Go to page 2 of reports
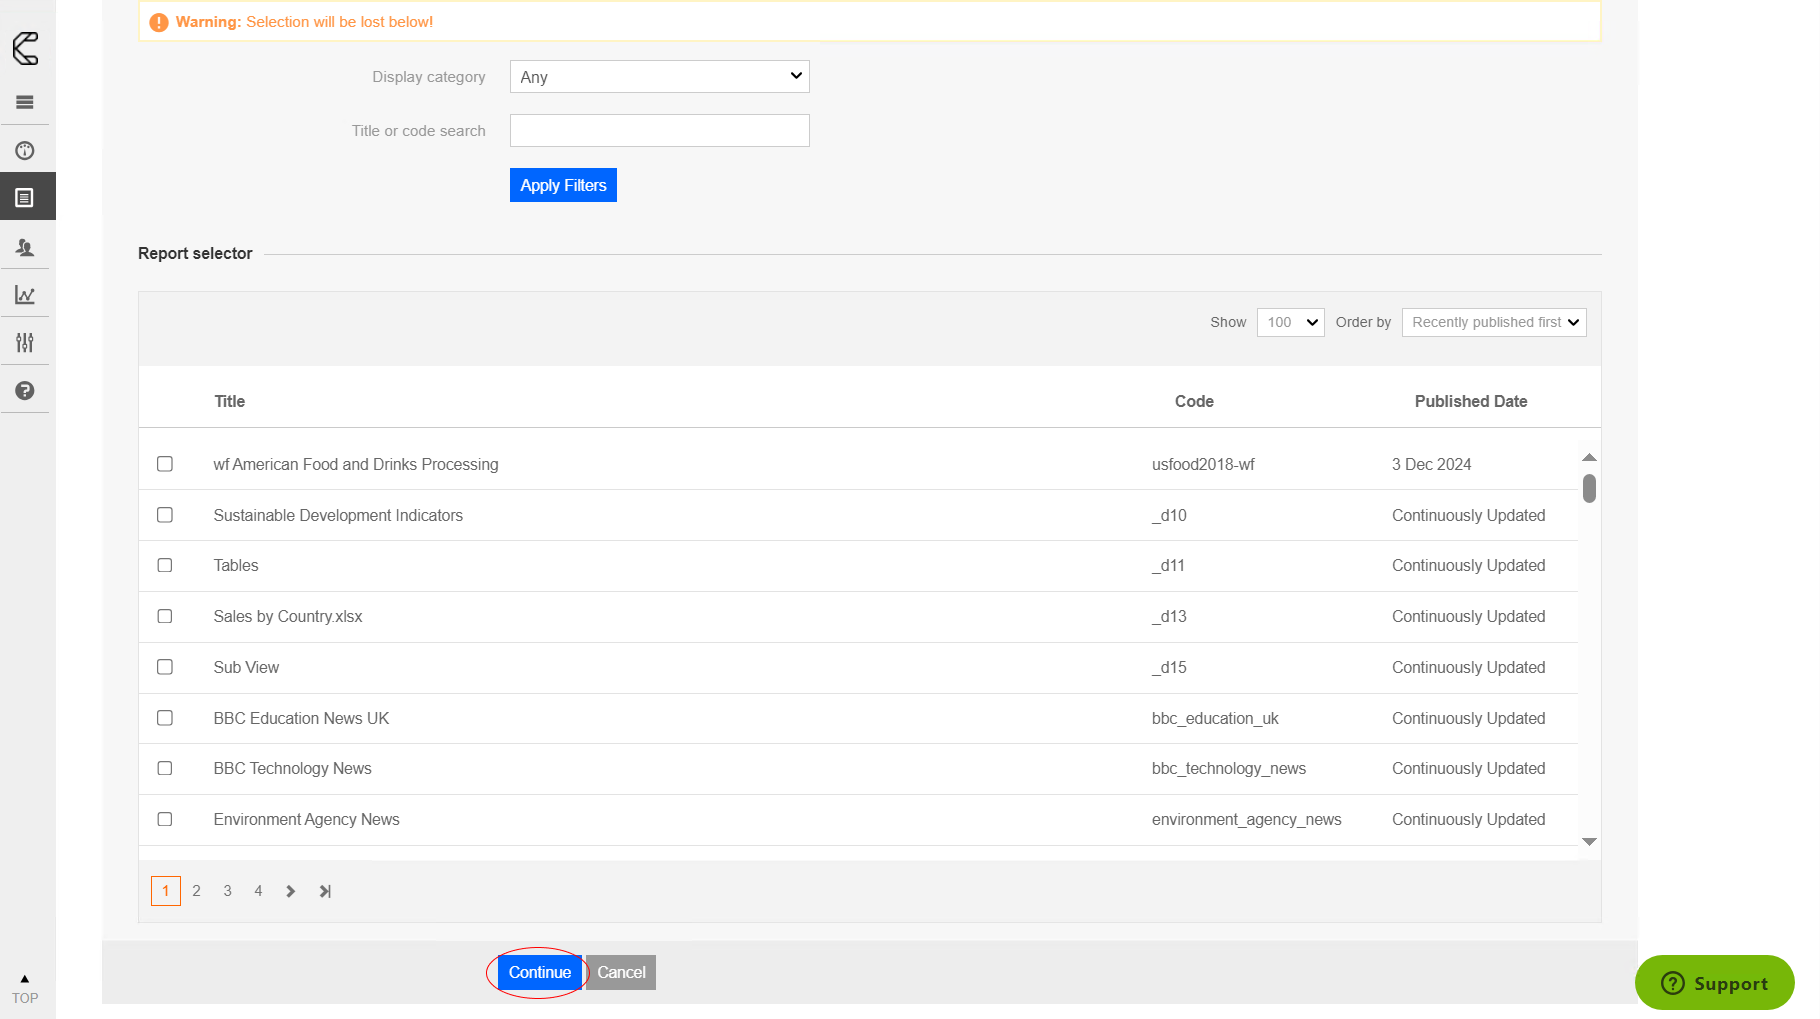 click(x=197, y=891)
